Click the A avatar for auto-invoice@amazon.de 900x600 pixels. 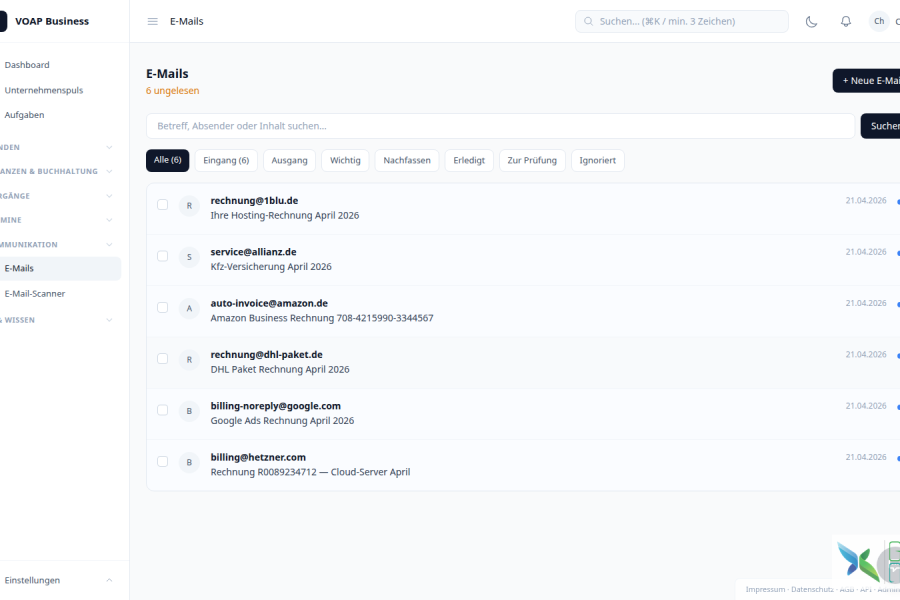pos(189,308)
